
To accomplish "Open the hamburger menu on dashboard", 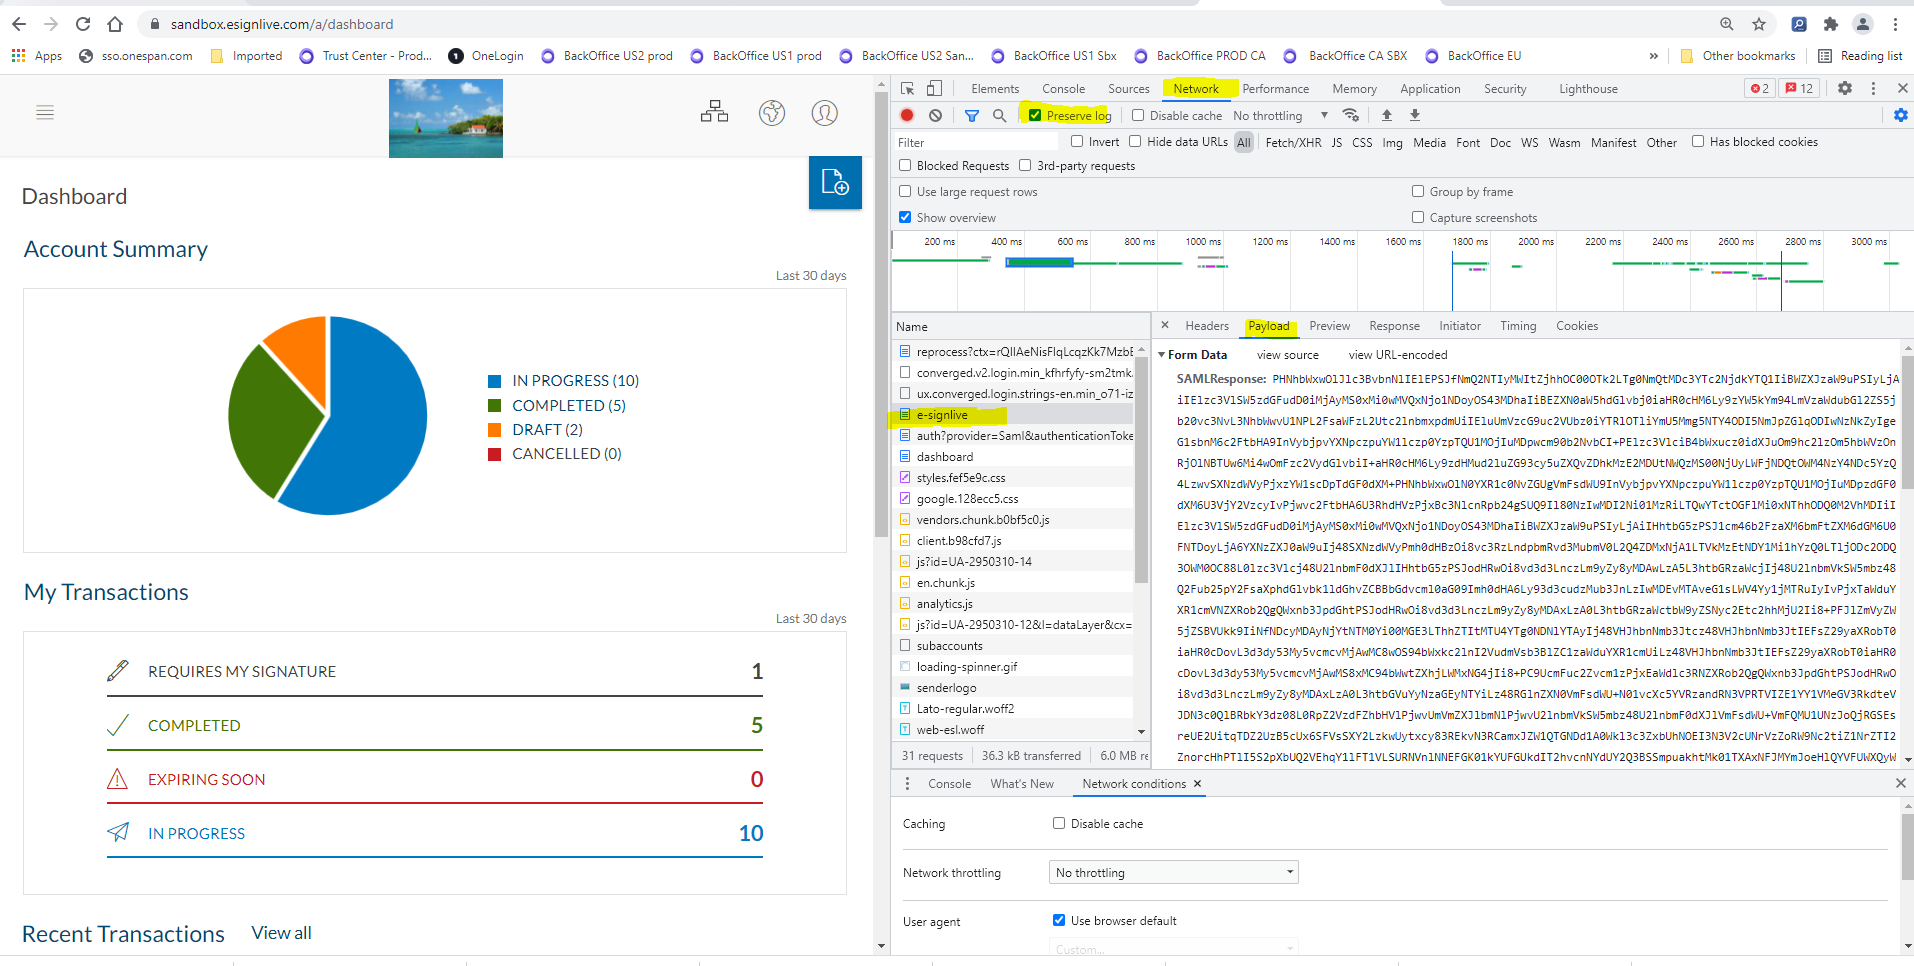I will coord(45,113).
